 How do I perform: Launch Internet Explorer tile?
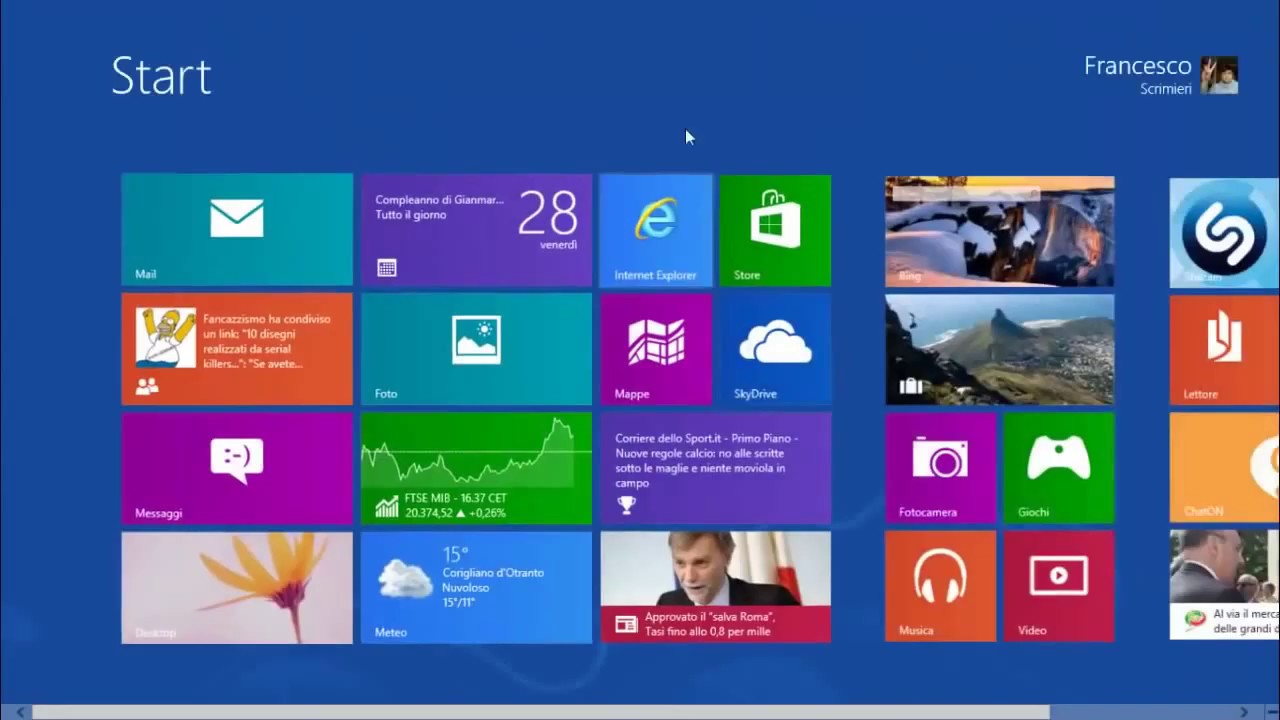pyautogui.click(x=656, y=230)
